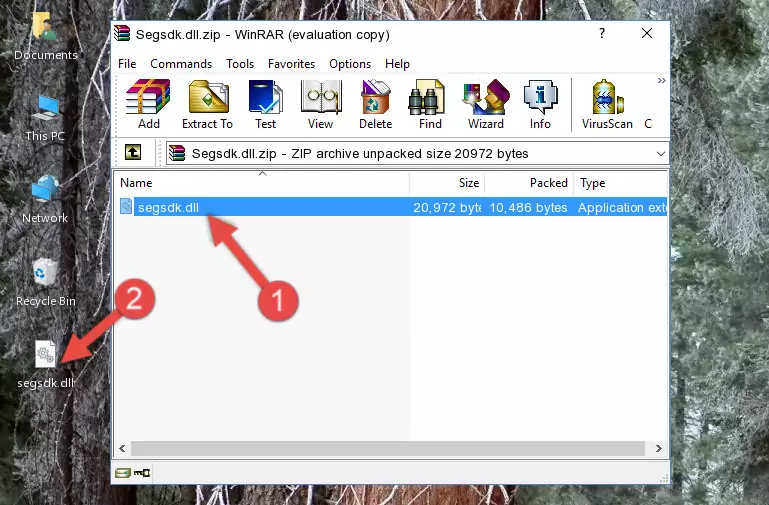Open the Favorites menu
The width and height of the screenshot is (769, 505).
click(x=291, y=64)
